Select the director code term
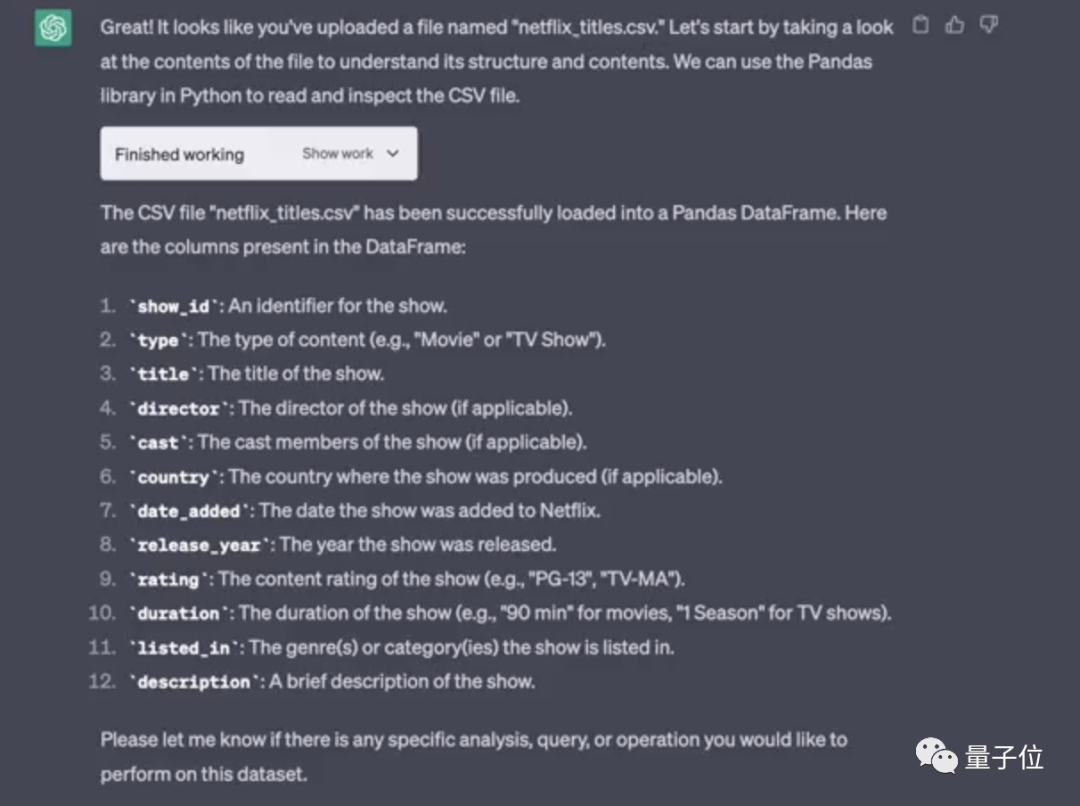1080x806 pixels. pos(178,409)
